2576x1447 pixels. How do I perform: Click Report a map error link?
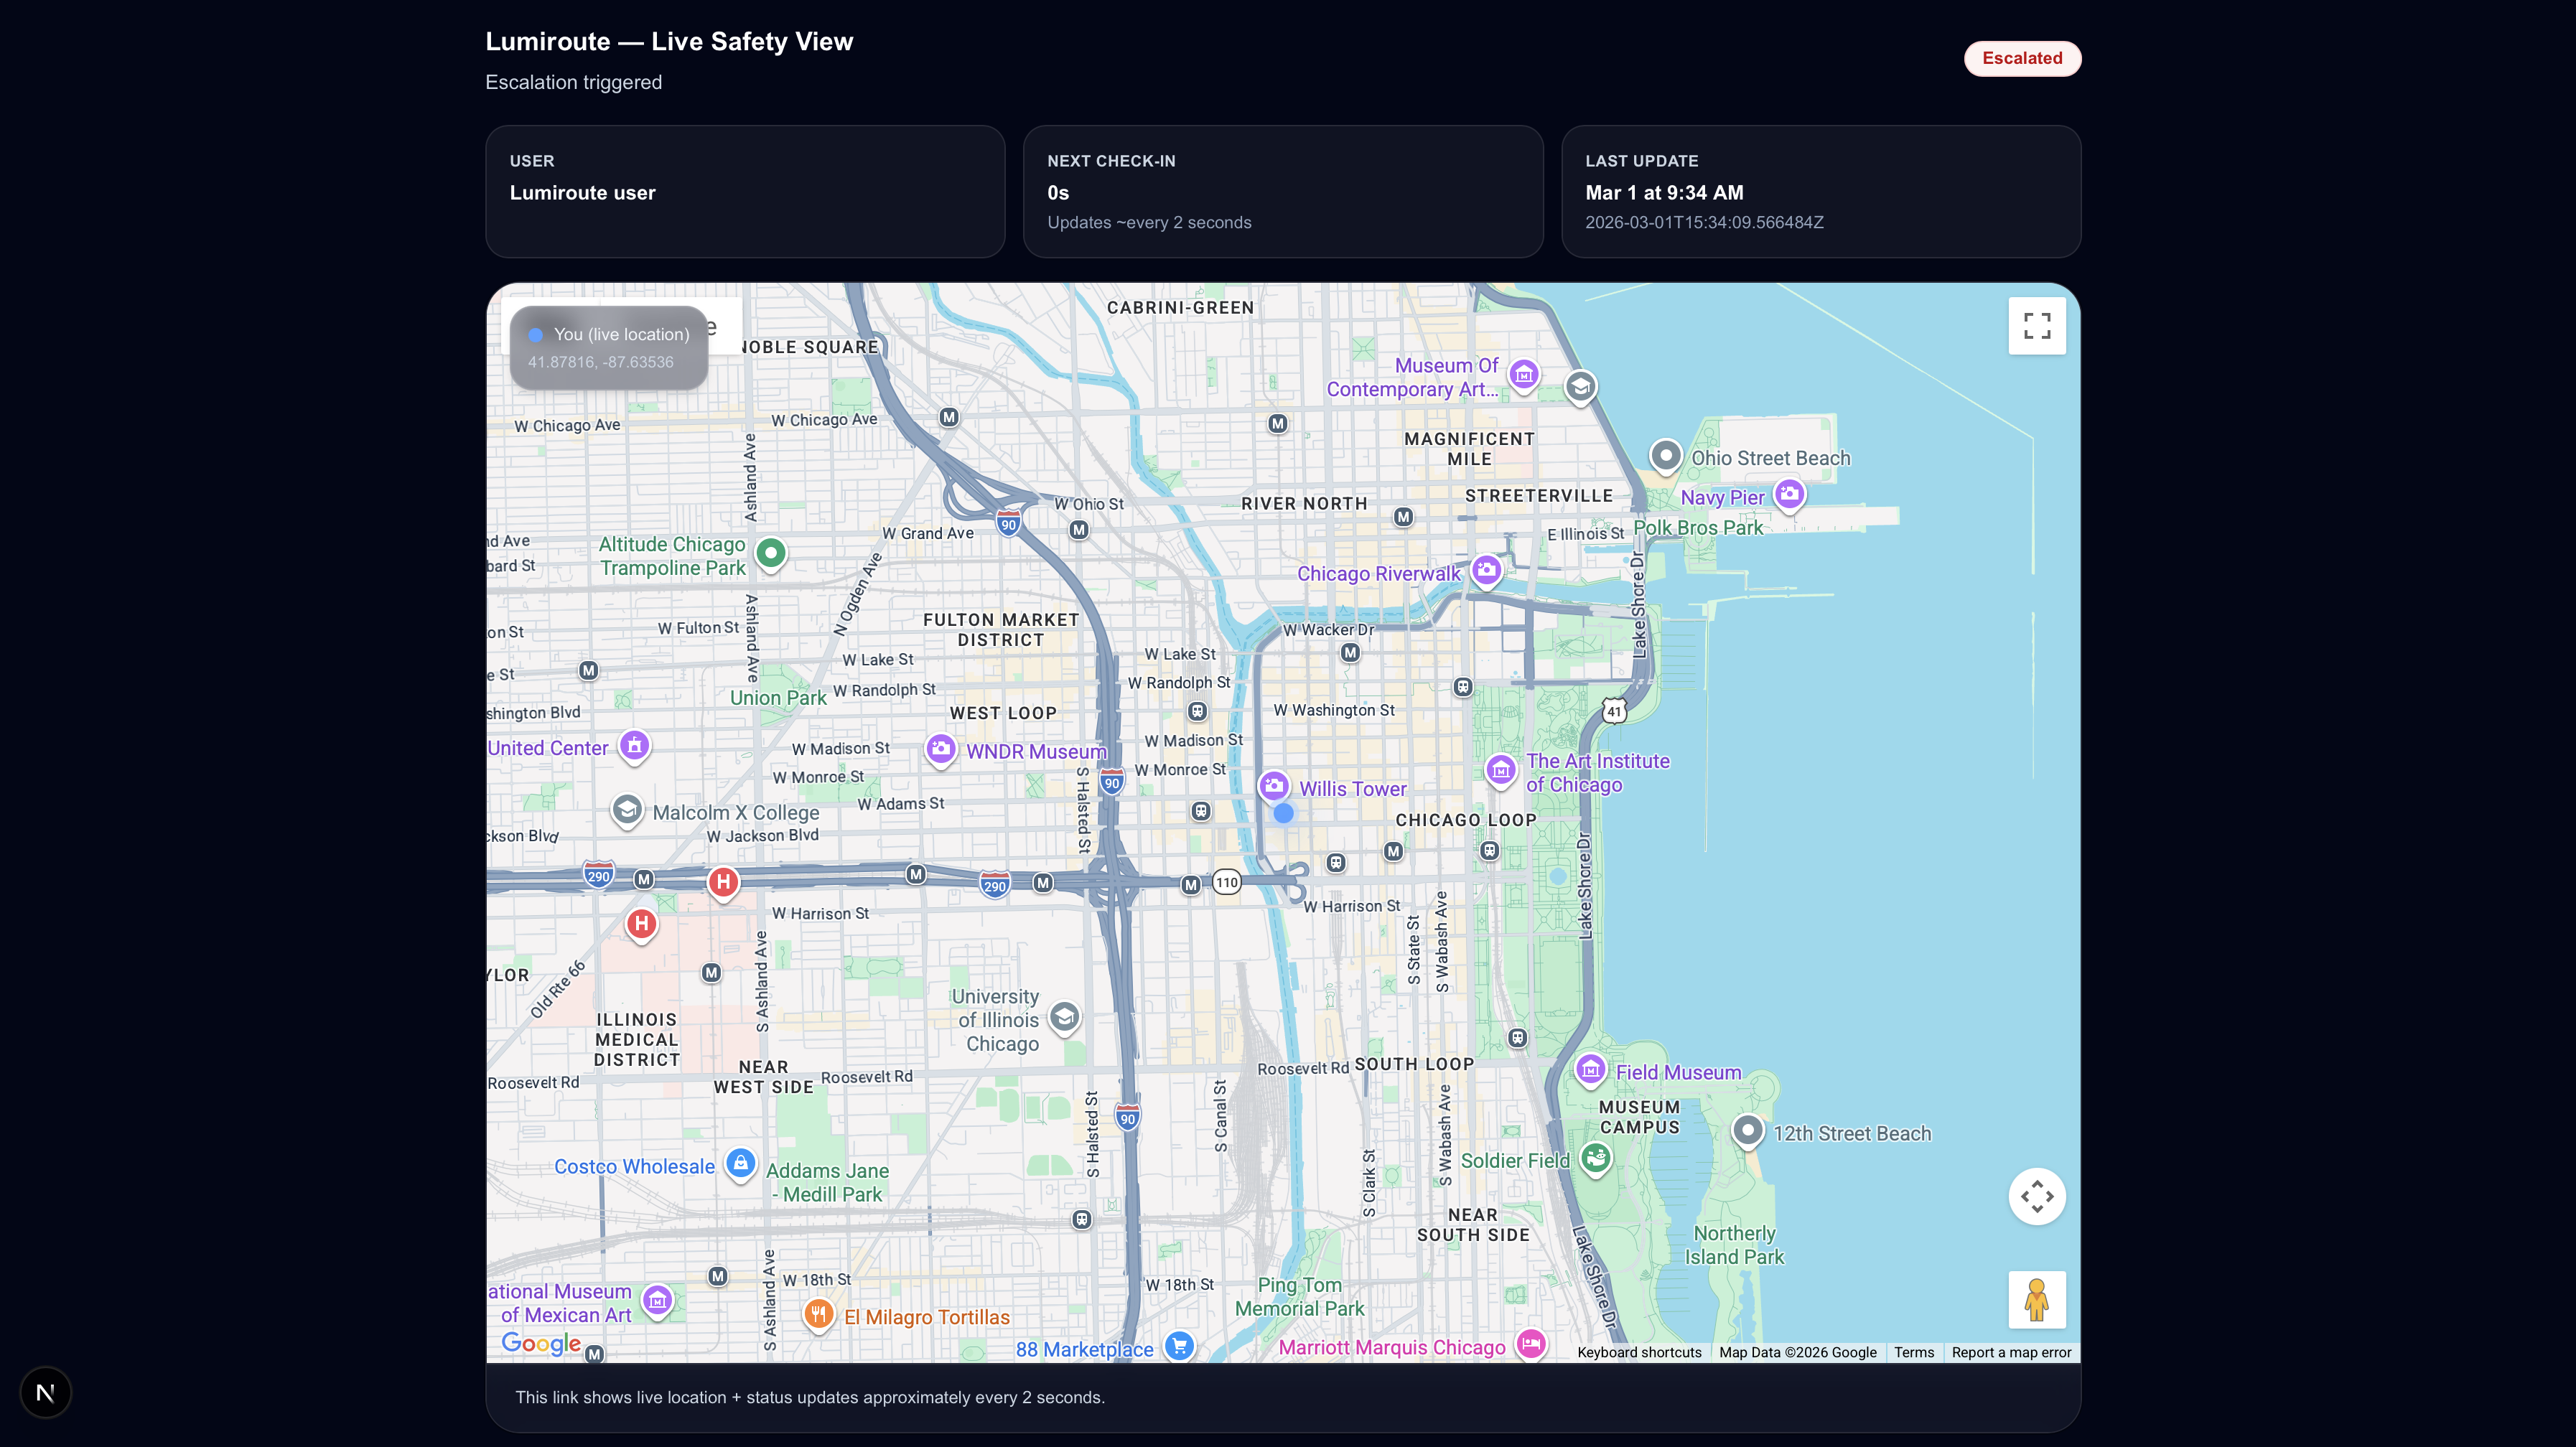coord(2010,1352)
